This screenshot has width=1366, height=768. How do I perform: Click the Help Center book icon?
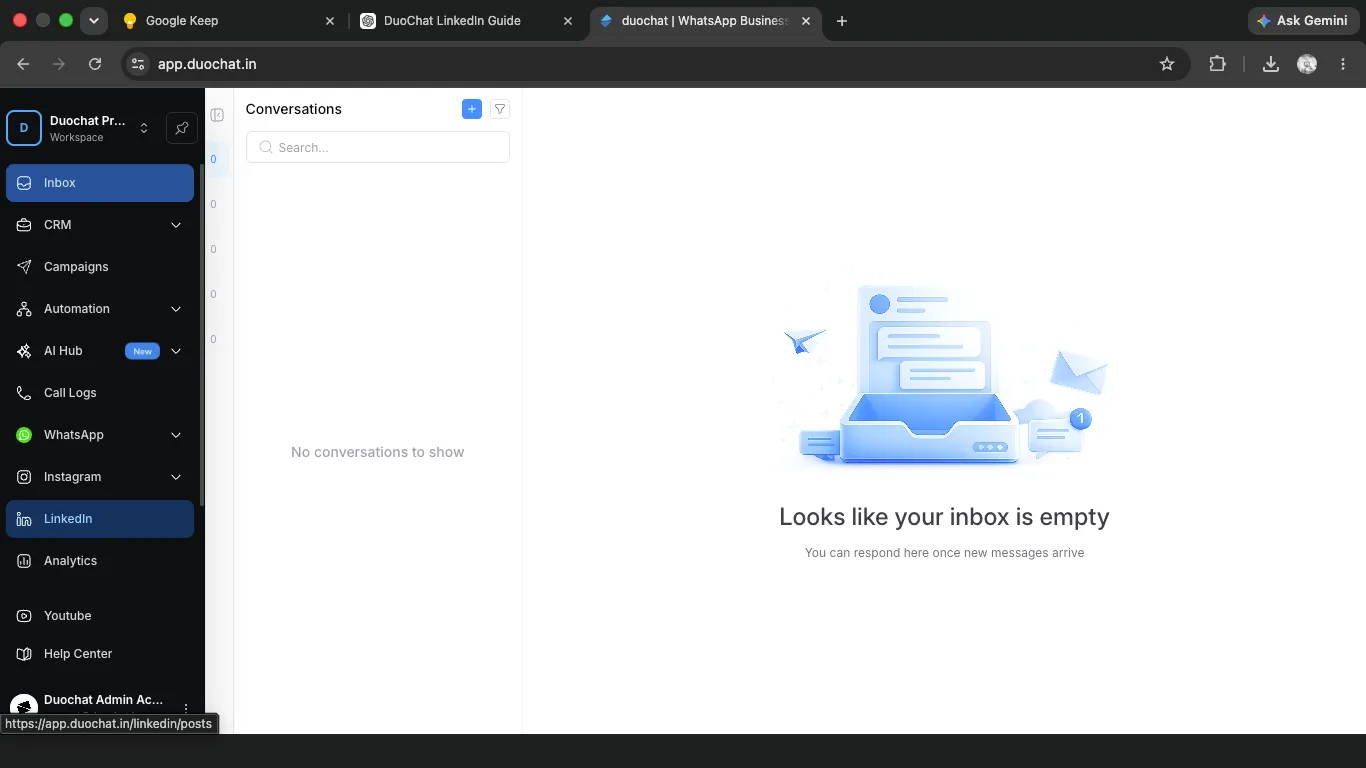click(24, 654)
